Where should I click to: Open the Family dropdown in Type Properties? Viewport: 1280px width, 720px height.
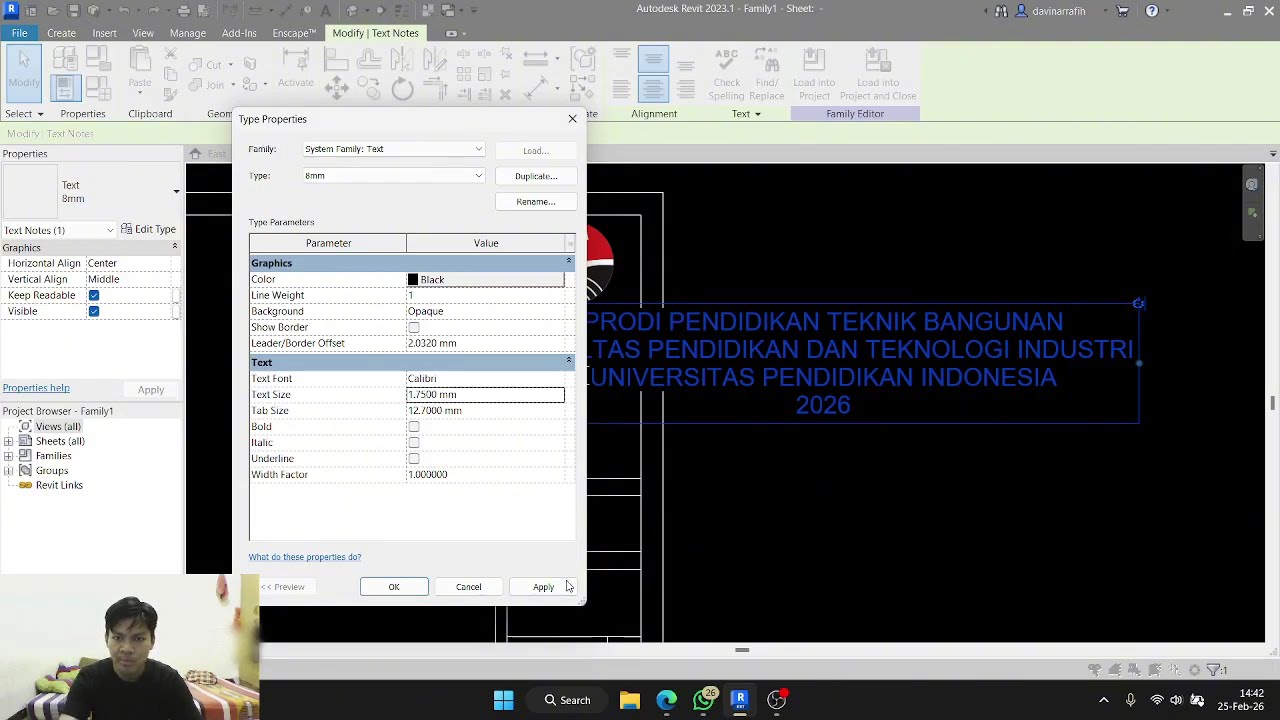(x=394, y=149)
